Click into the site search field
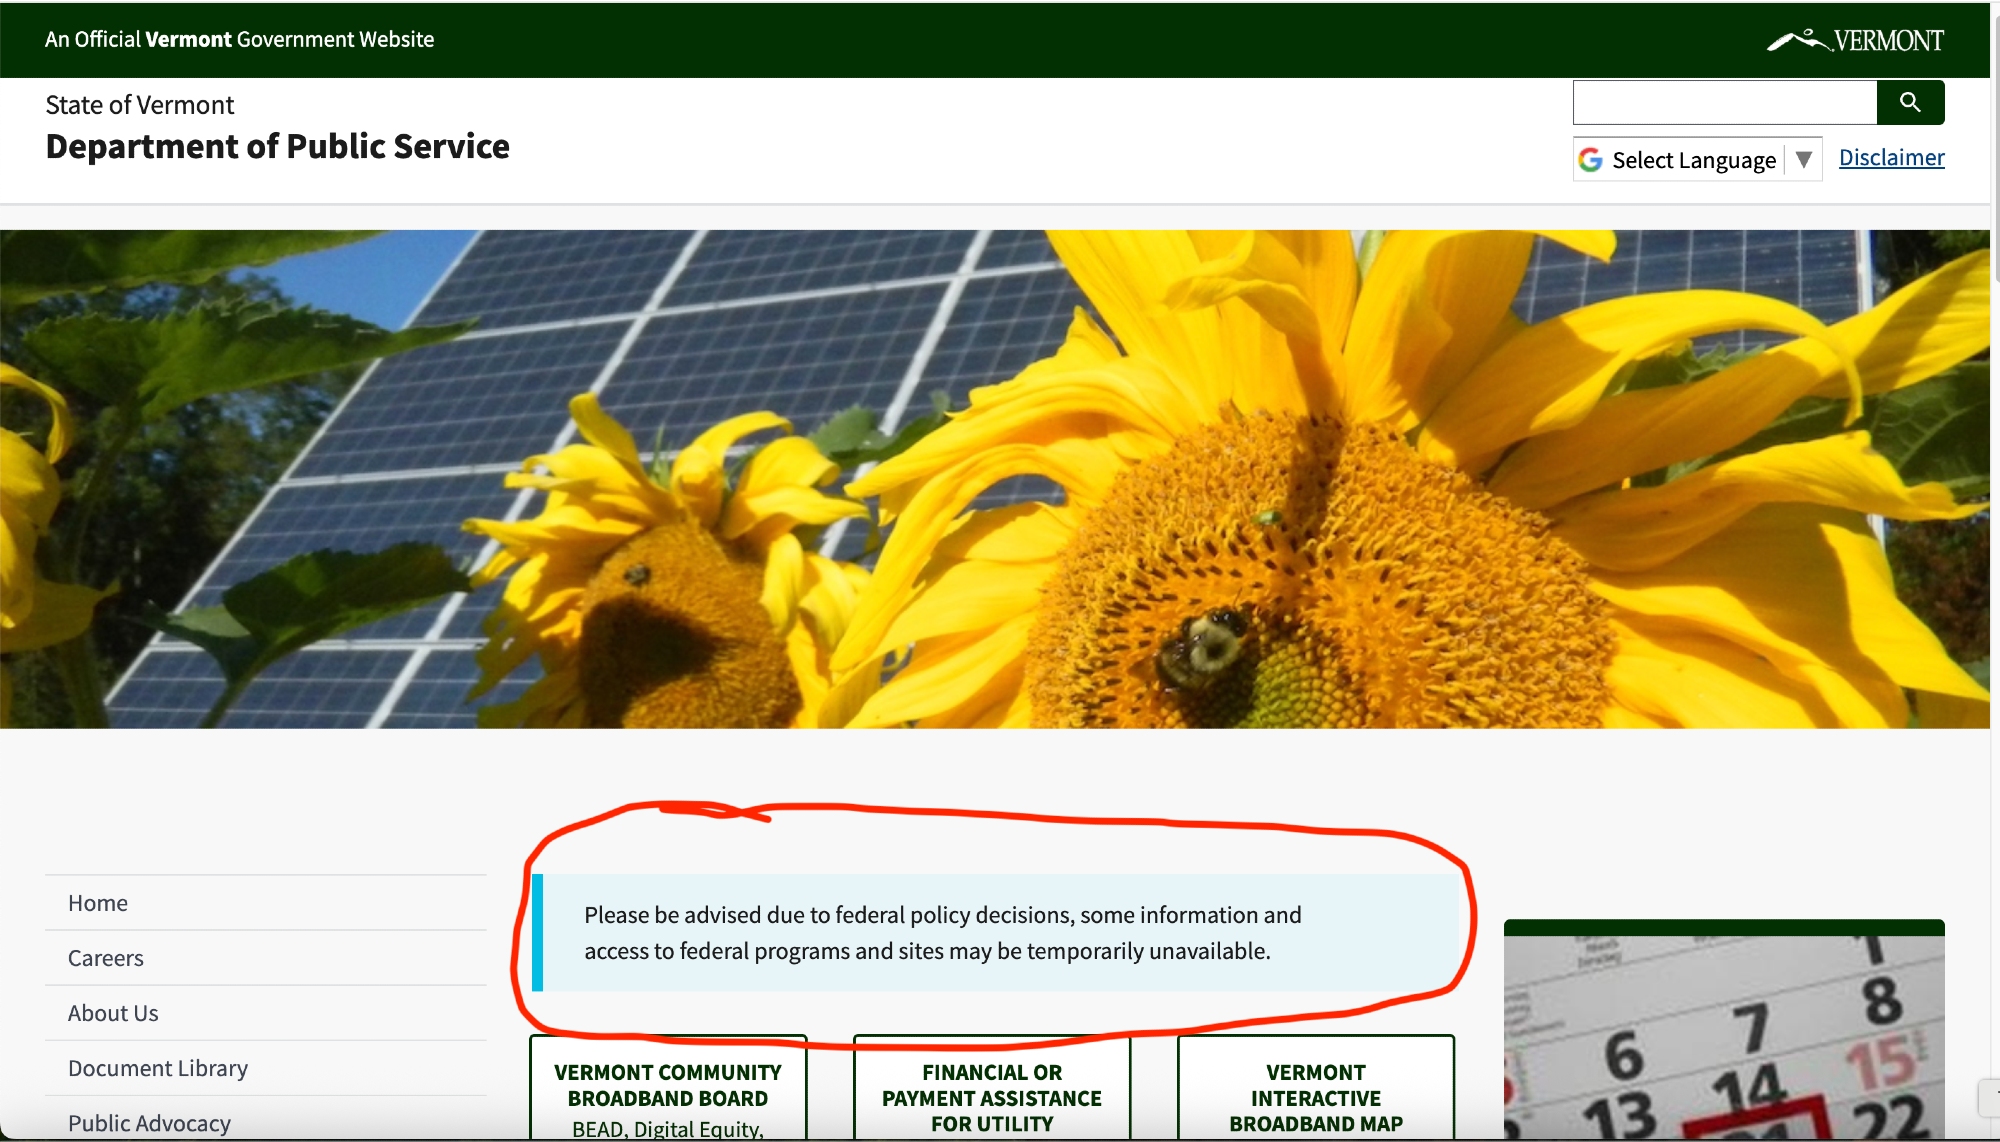The width and height of the screenshot is (2000, 1142). coord(1724,102)
